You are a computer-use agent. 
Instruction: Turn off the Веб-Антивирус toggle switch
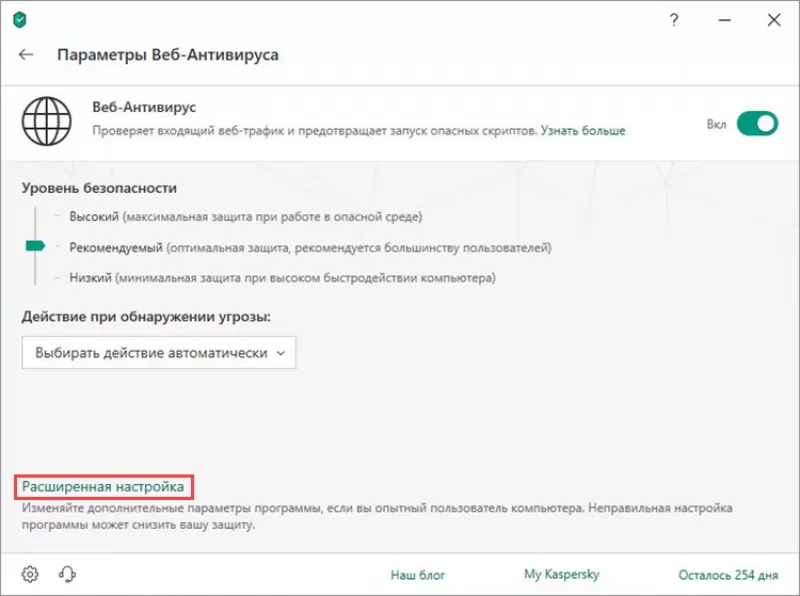tap(757, 124)
